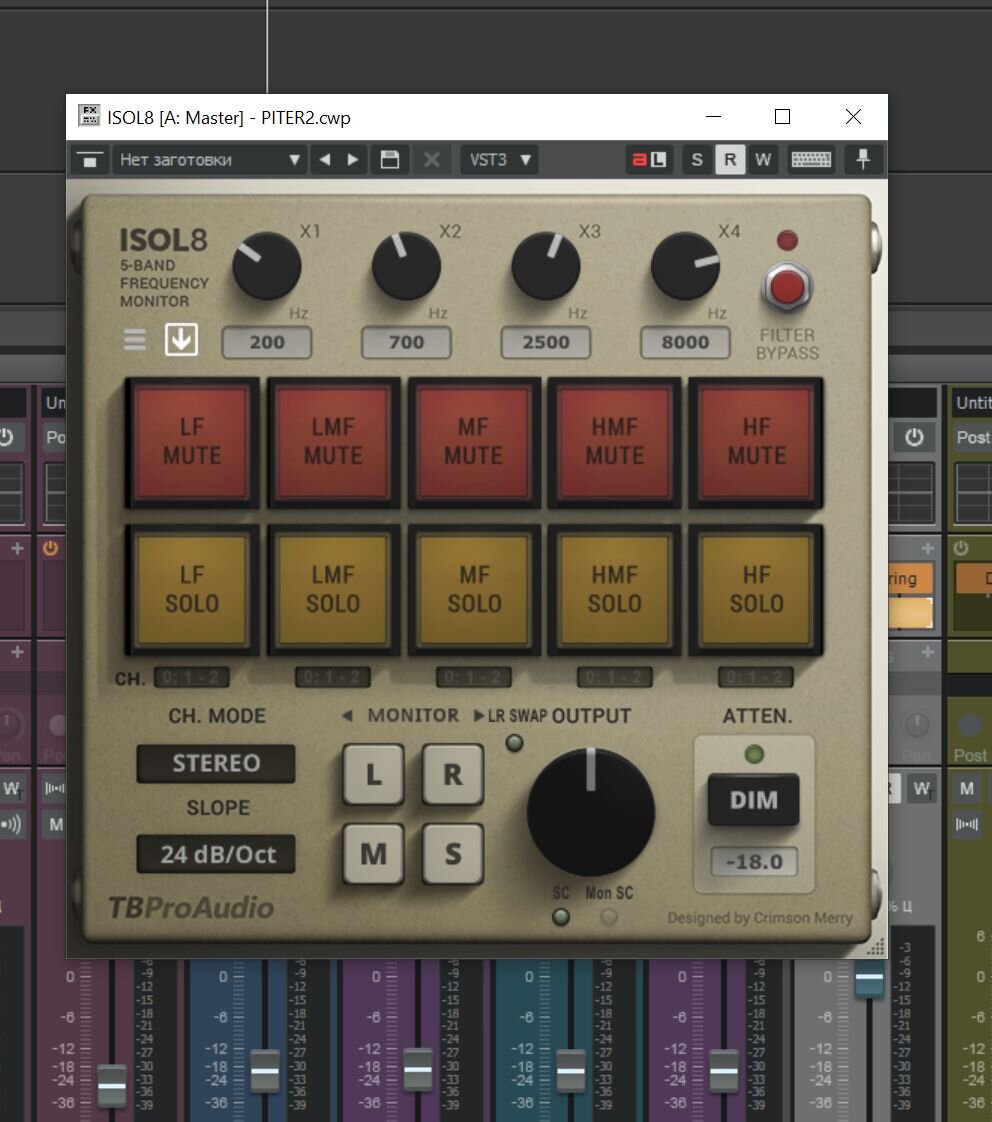This screenshot has width=992, height=1122.
Task: Click the 2500 Hz value field
Action: coord(546,342)
